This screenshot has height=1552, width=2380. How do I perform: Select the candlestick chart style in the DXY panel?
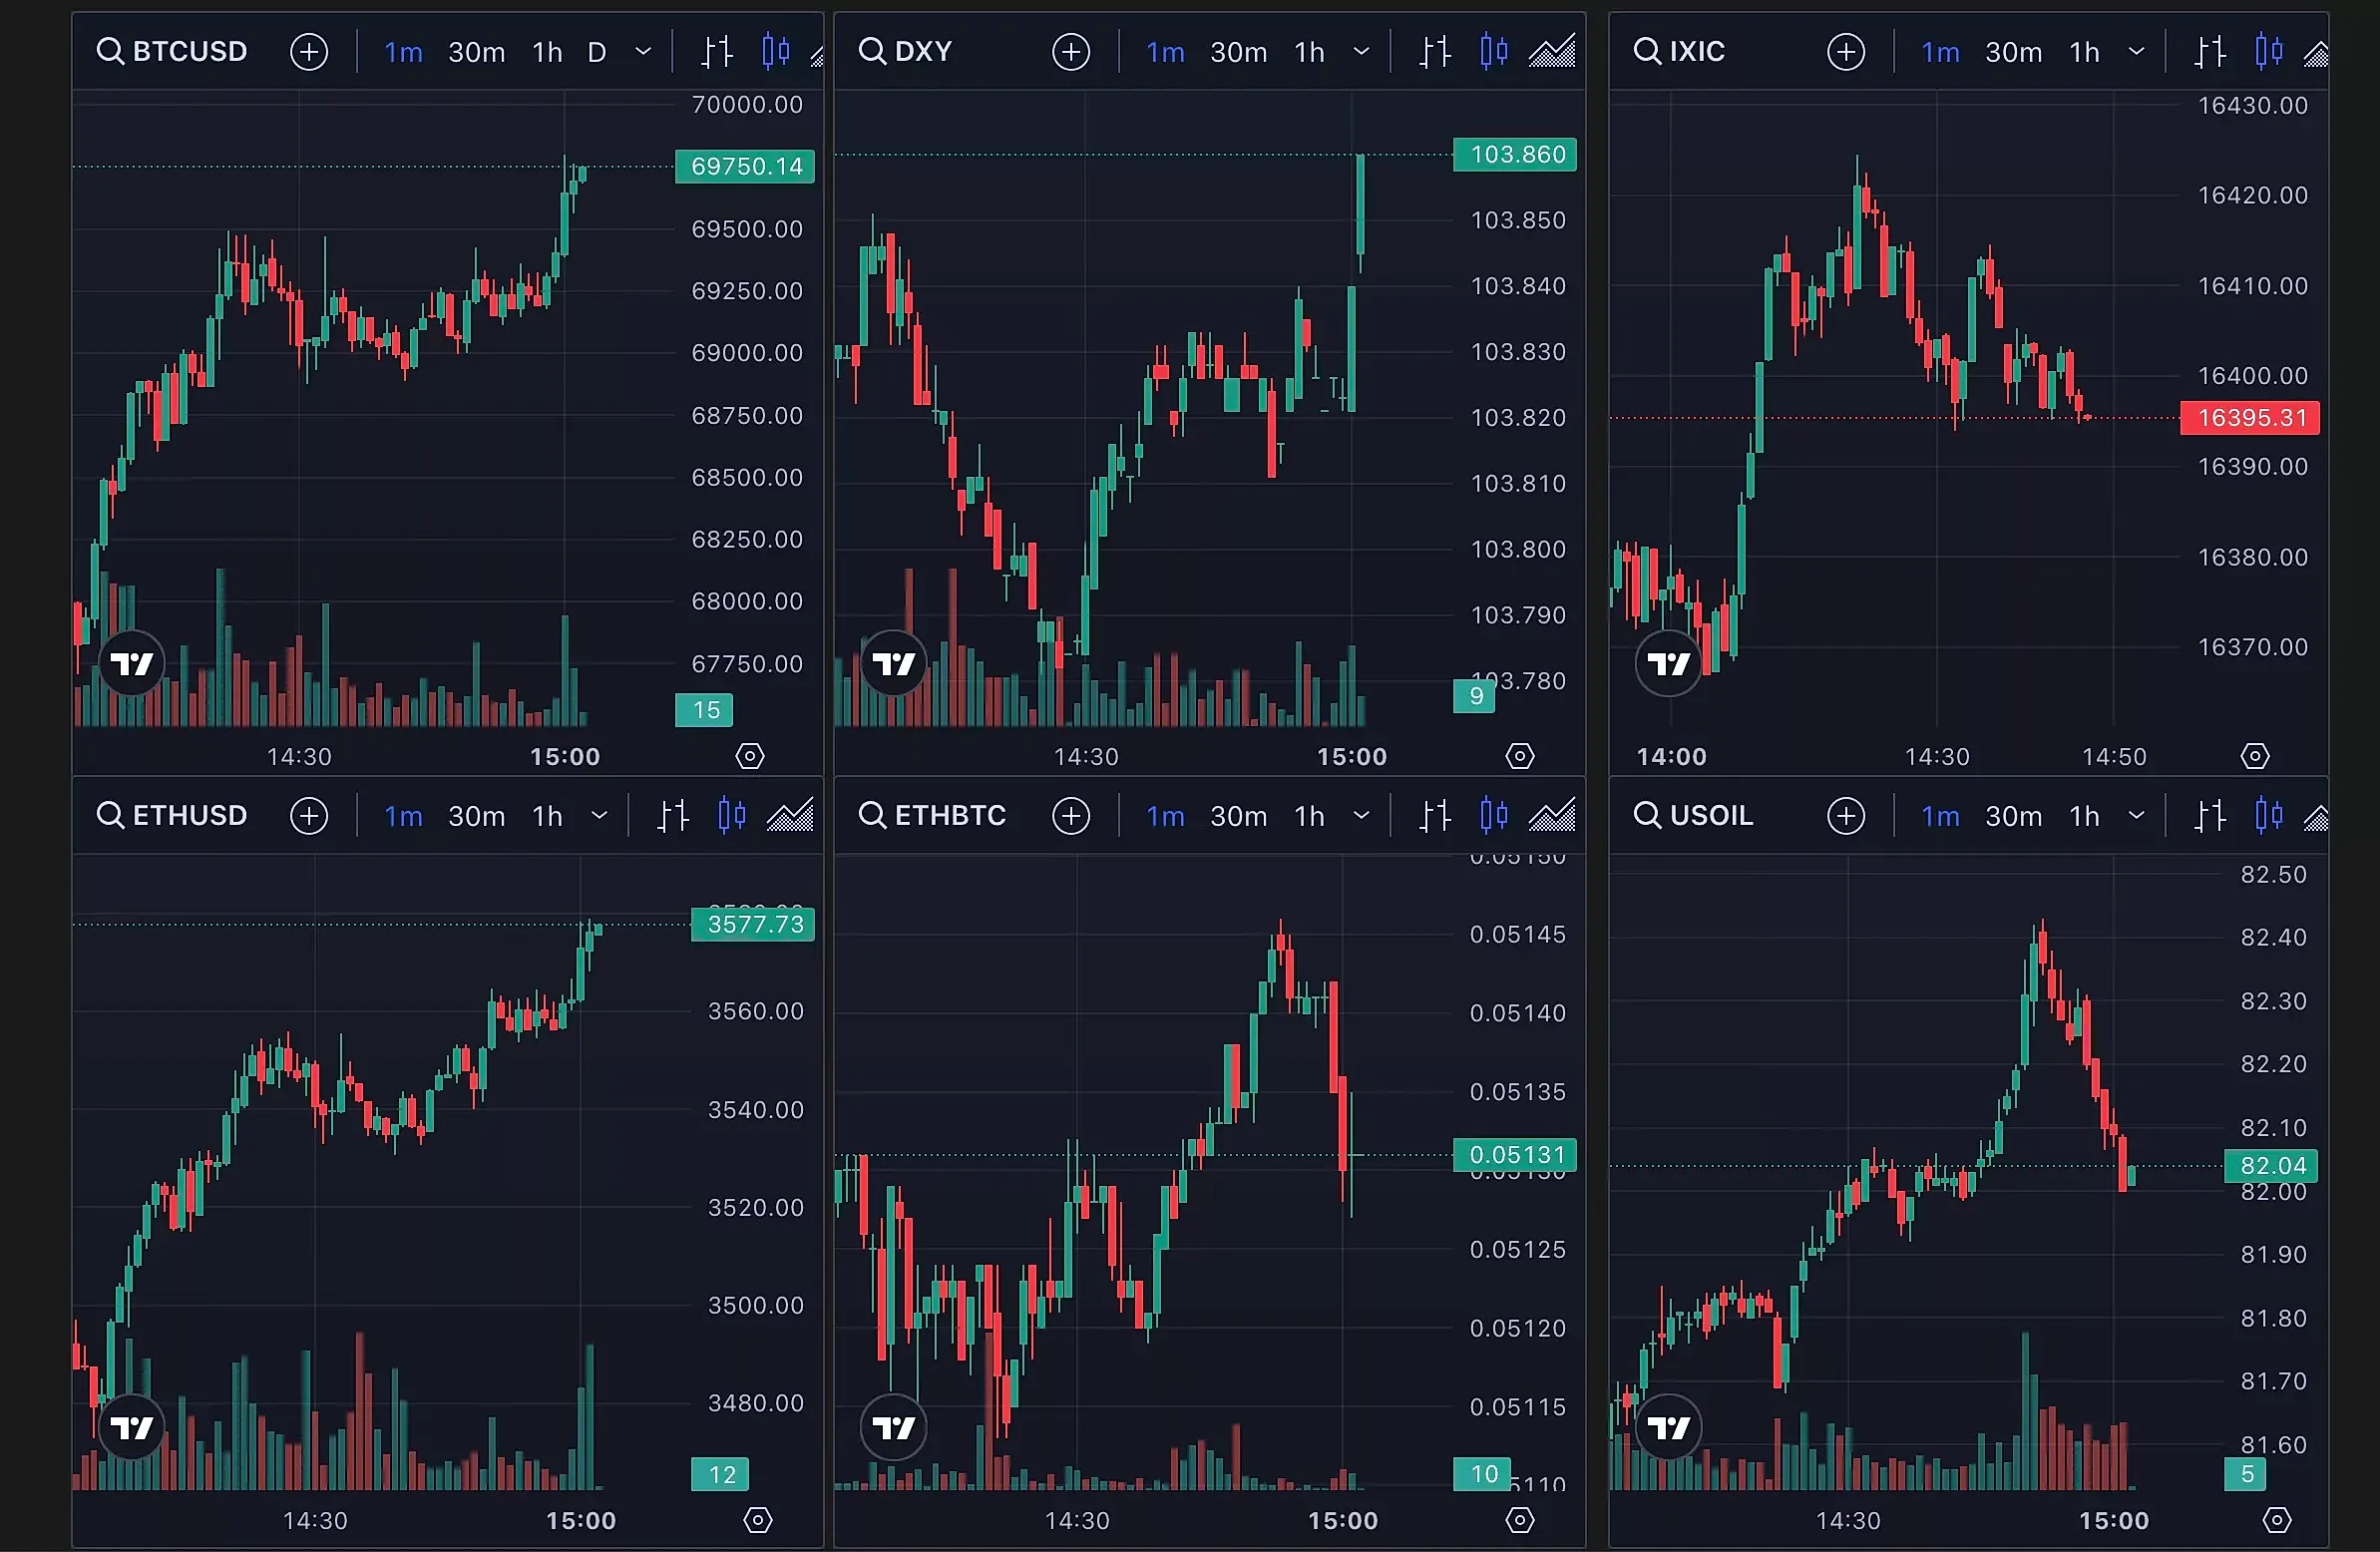point(1493,51)
